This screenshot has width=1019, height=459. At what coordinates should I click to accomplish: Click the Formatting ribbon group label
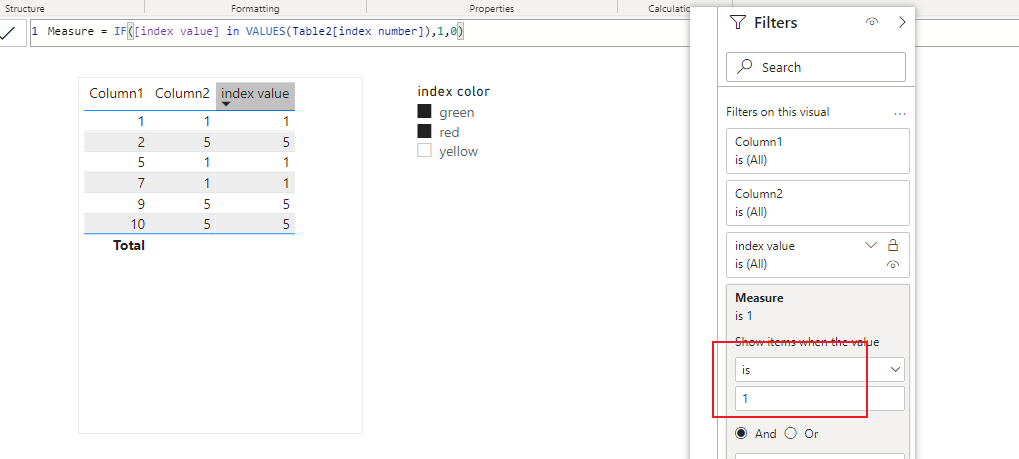(x=255, y=8)
